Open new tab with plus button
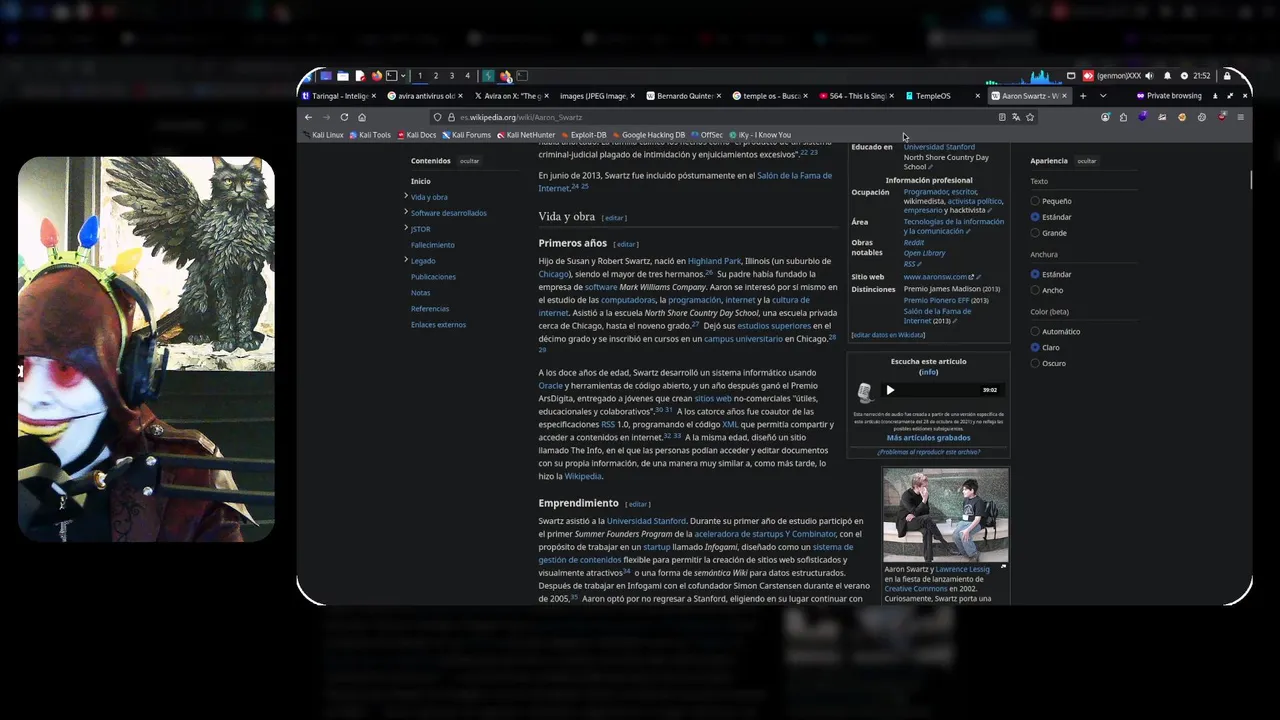Viewport: 1280px width, 720px height. 1082,96
